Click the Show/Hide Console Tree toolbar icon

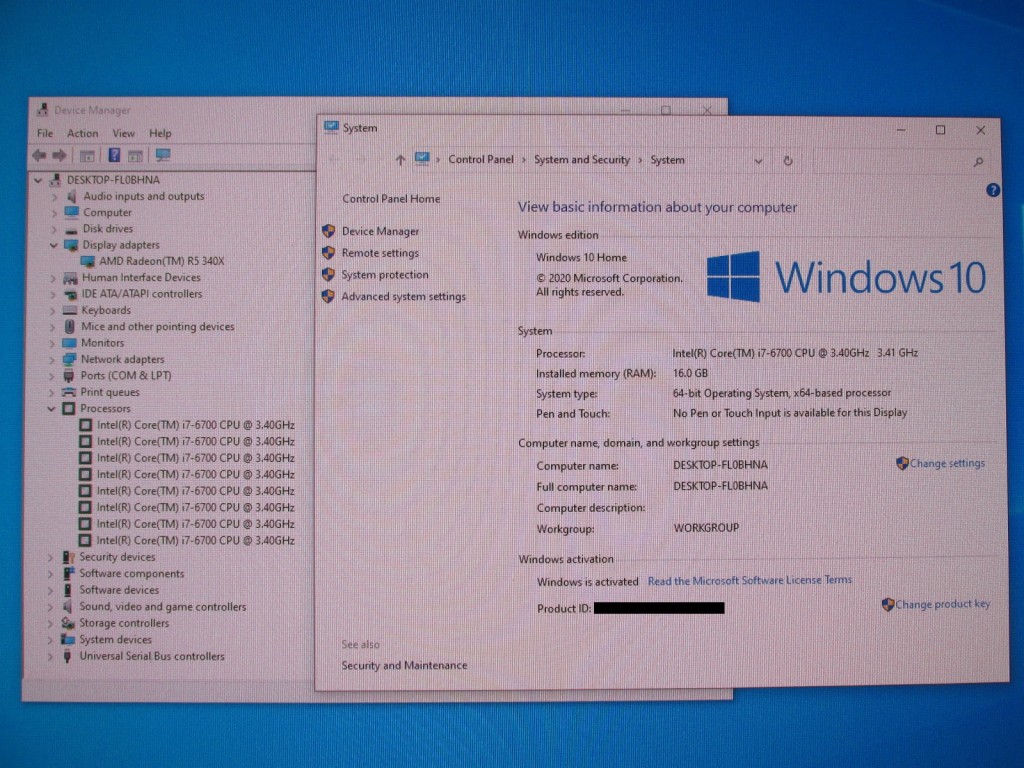87,155
